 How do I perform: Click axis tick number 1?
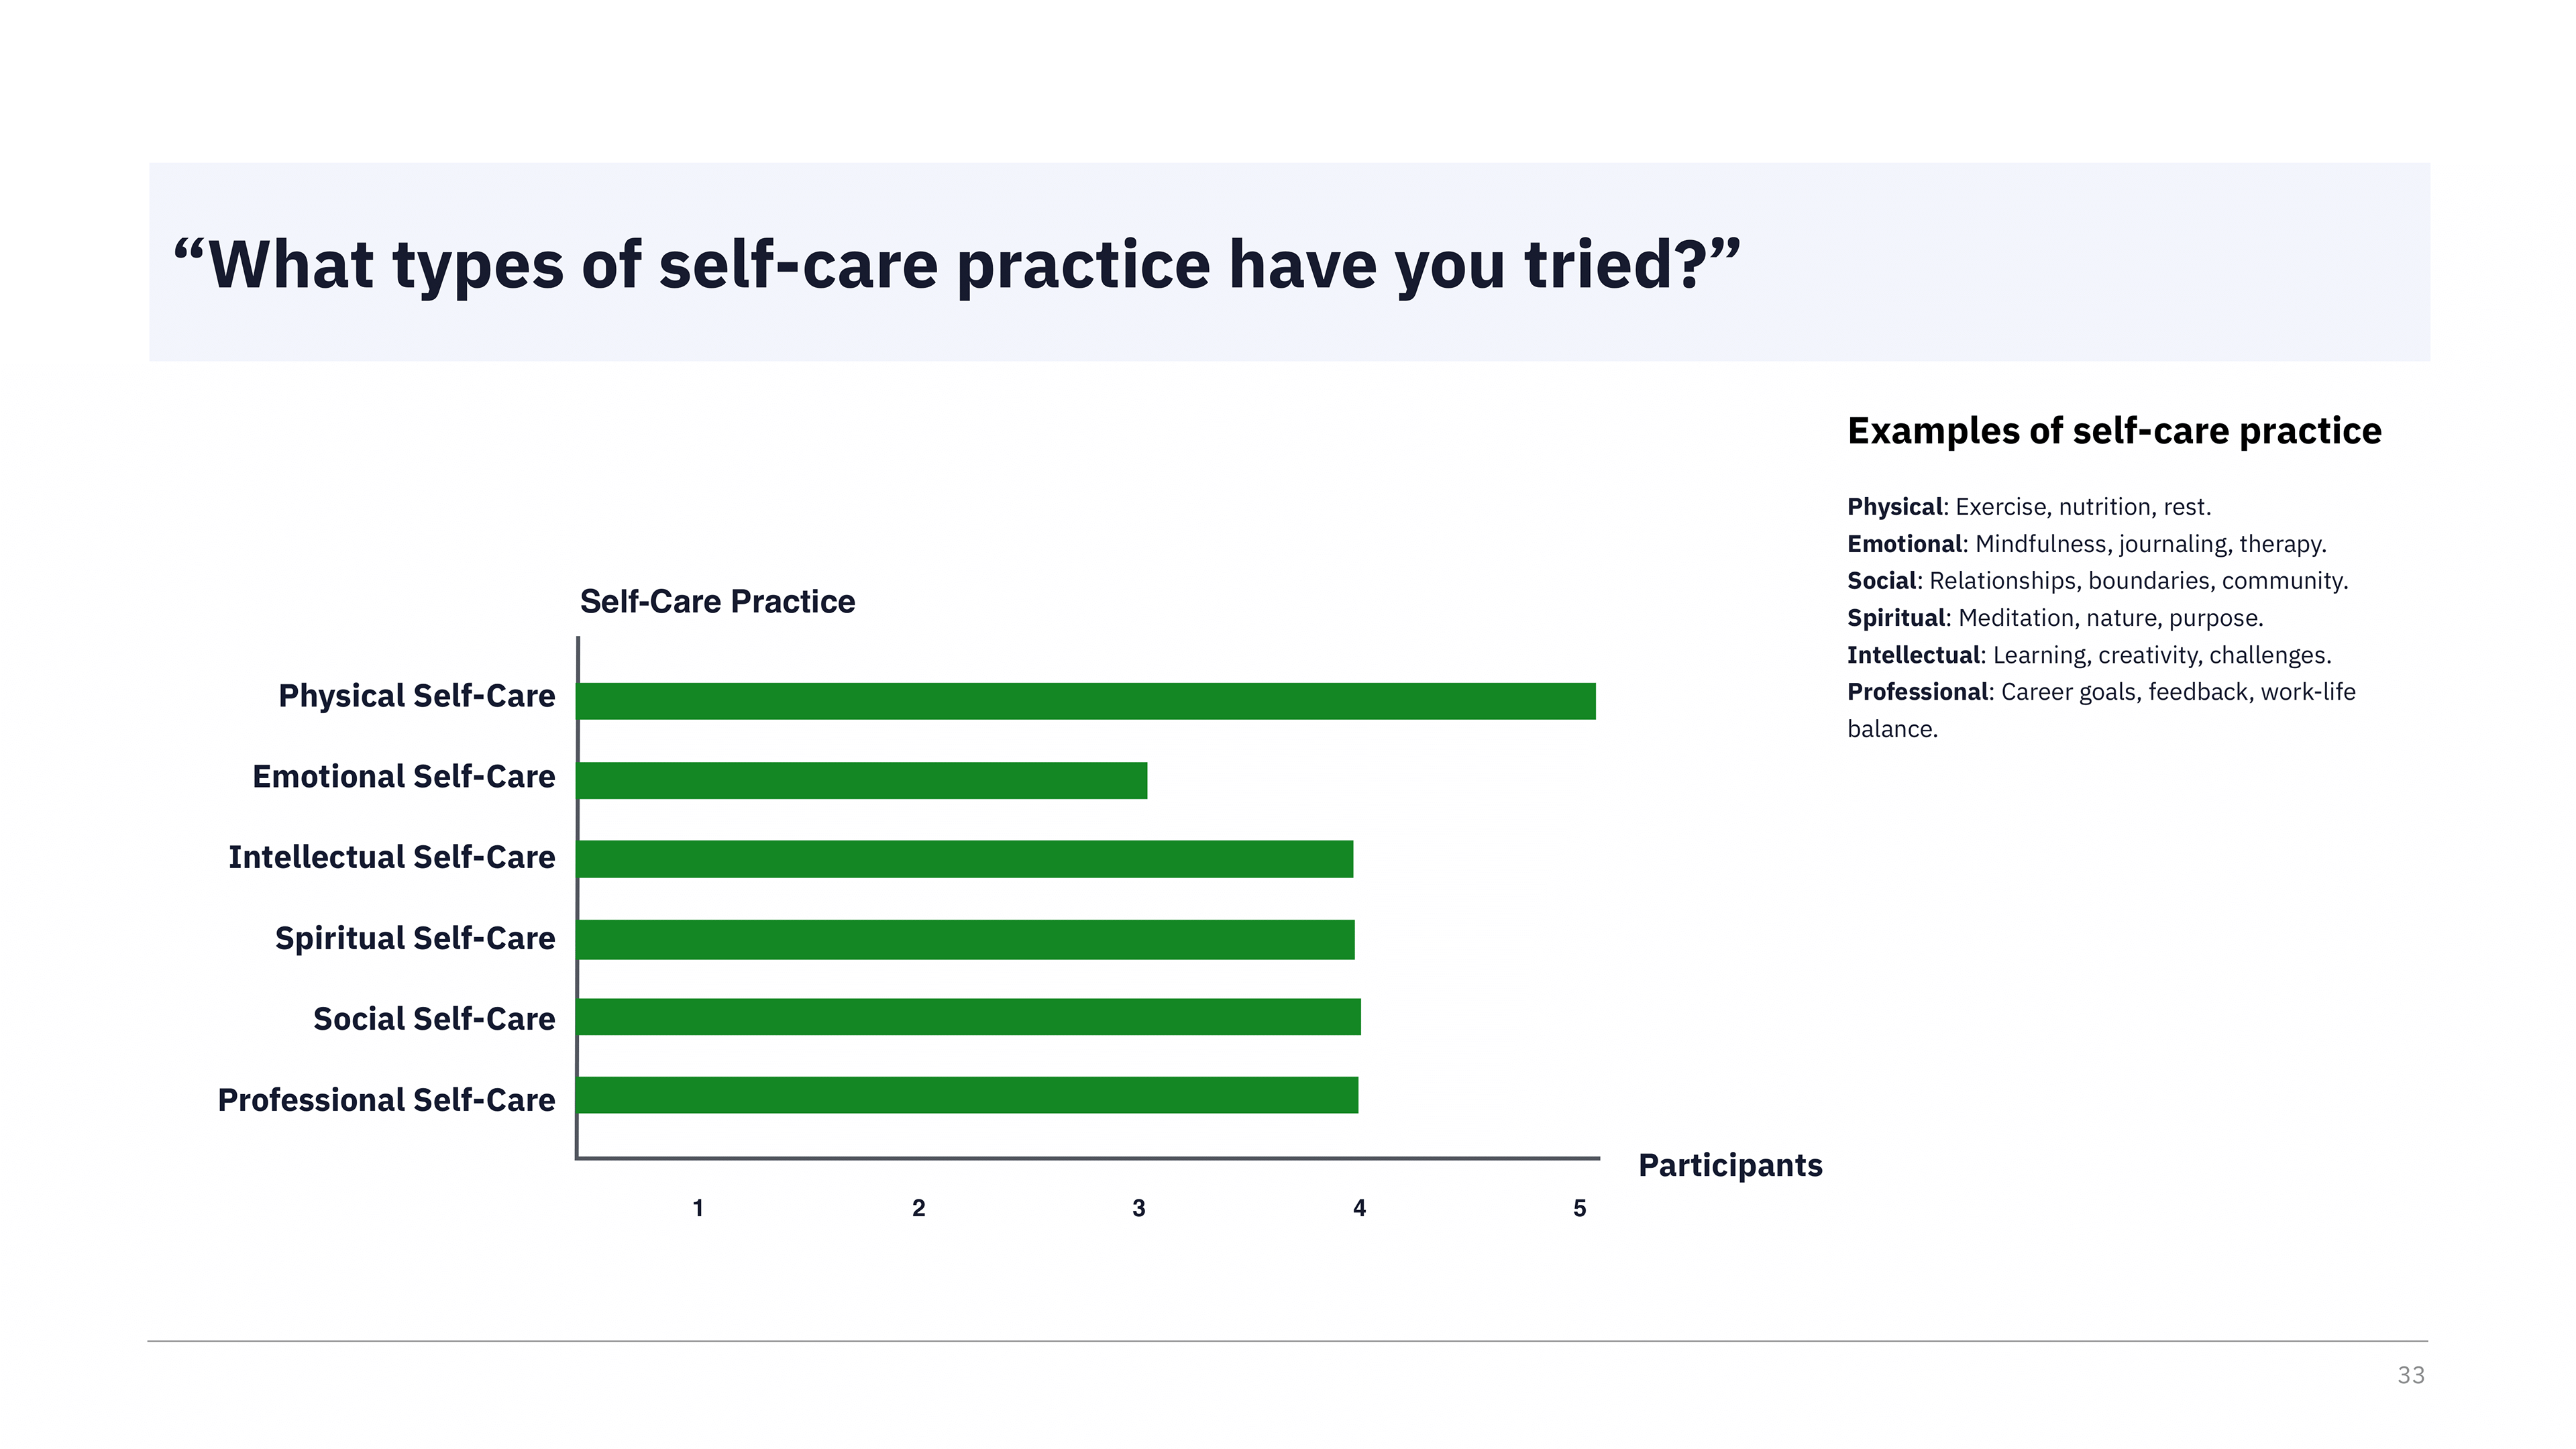(x=698, y=1208)
